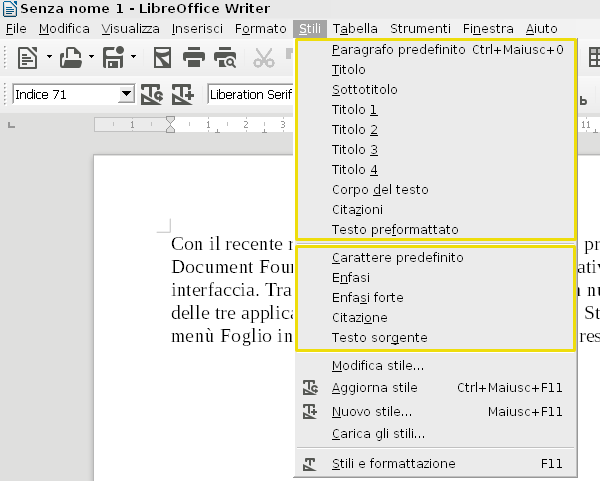This screenshot has width=600, height=481.
Task: Open the Tabella menu
Action: [355, 29]
